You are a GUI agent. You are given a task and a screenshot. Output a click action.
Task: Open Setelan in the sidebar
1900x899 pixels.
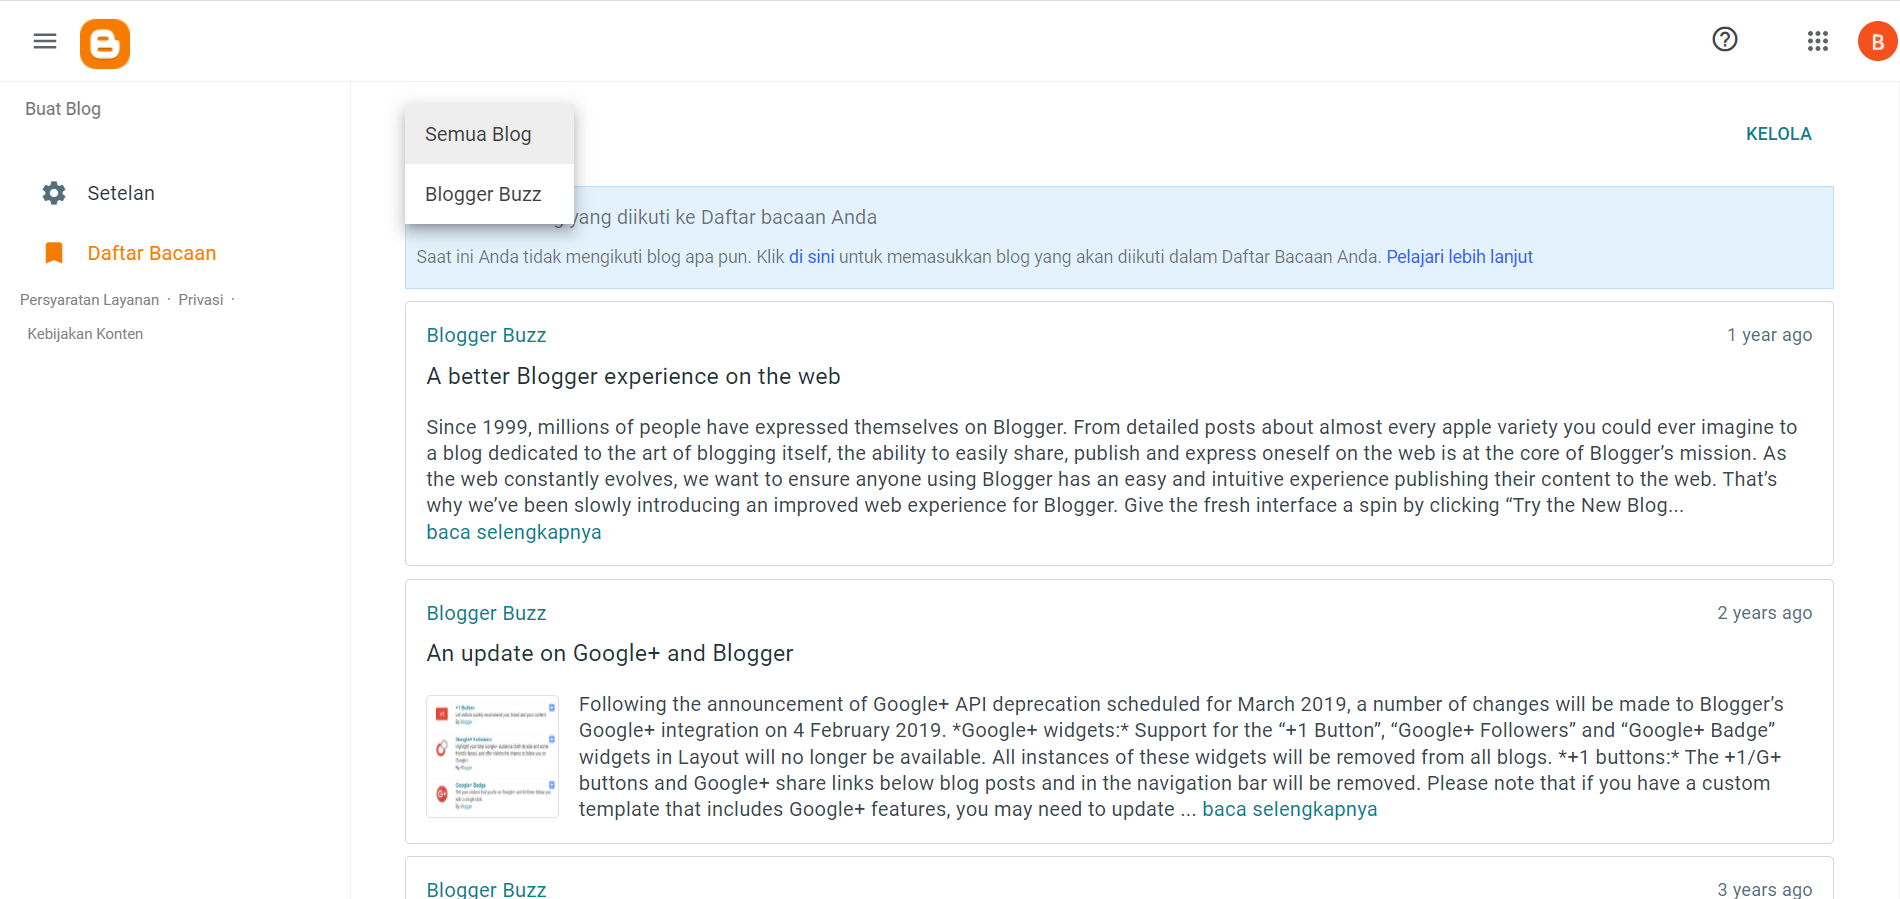121,193
